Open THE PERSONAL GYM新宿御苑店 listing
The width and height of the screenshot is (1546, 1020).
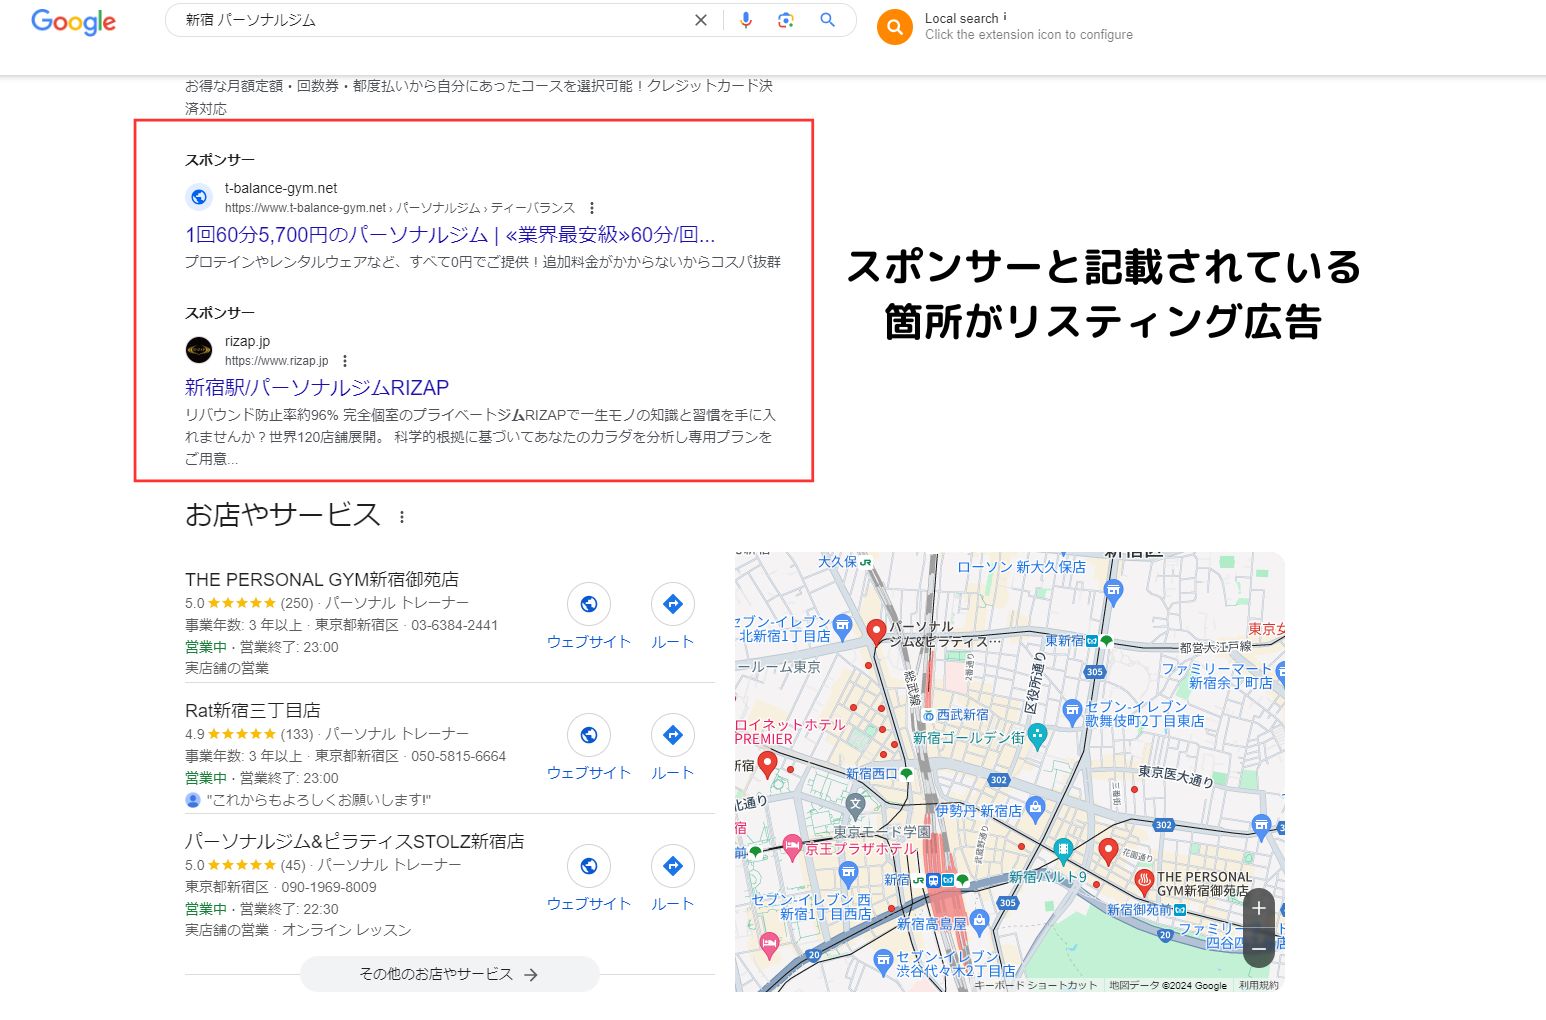tap(322, 580)
